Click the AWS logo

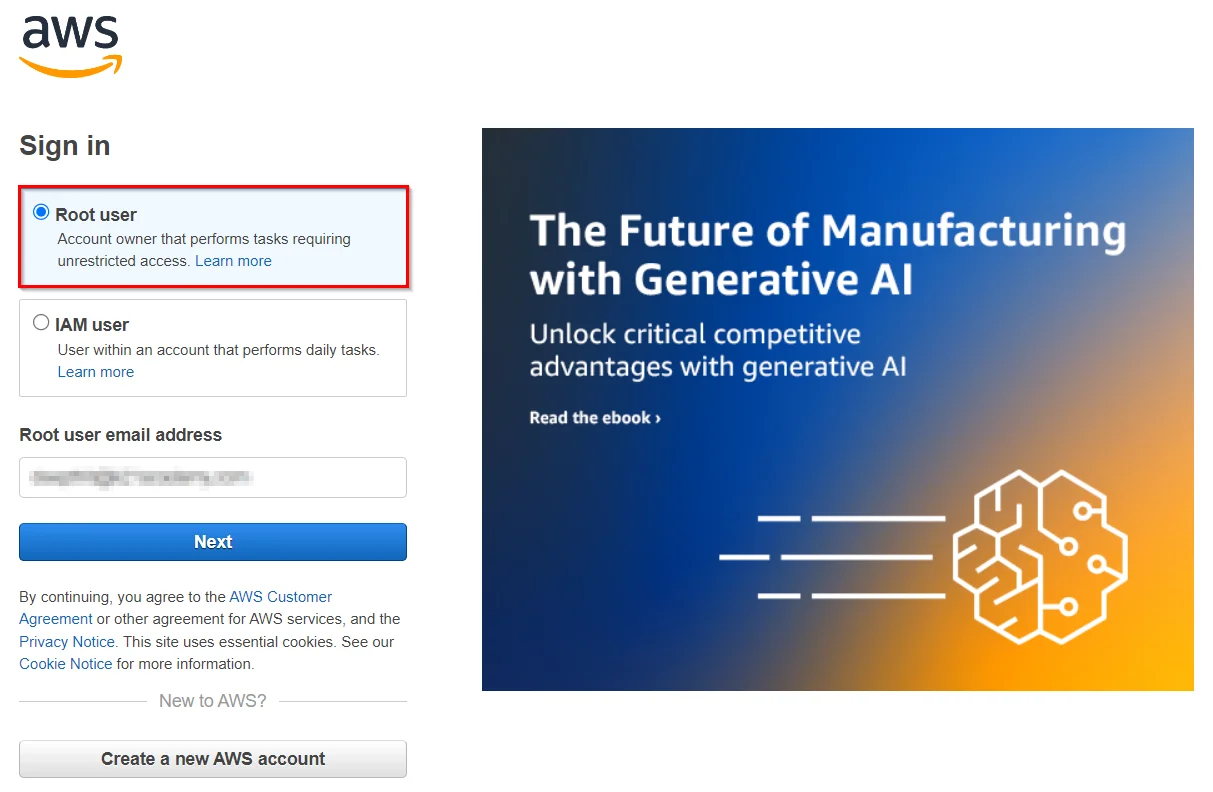[70, 45]
